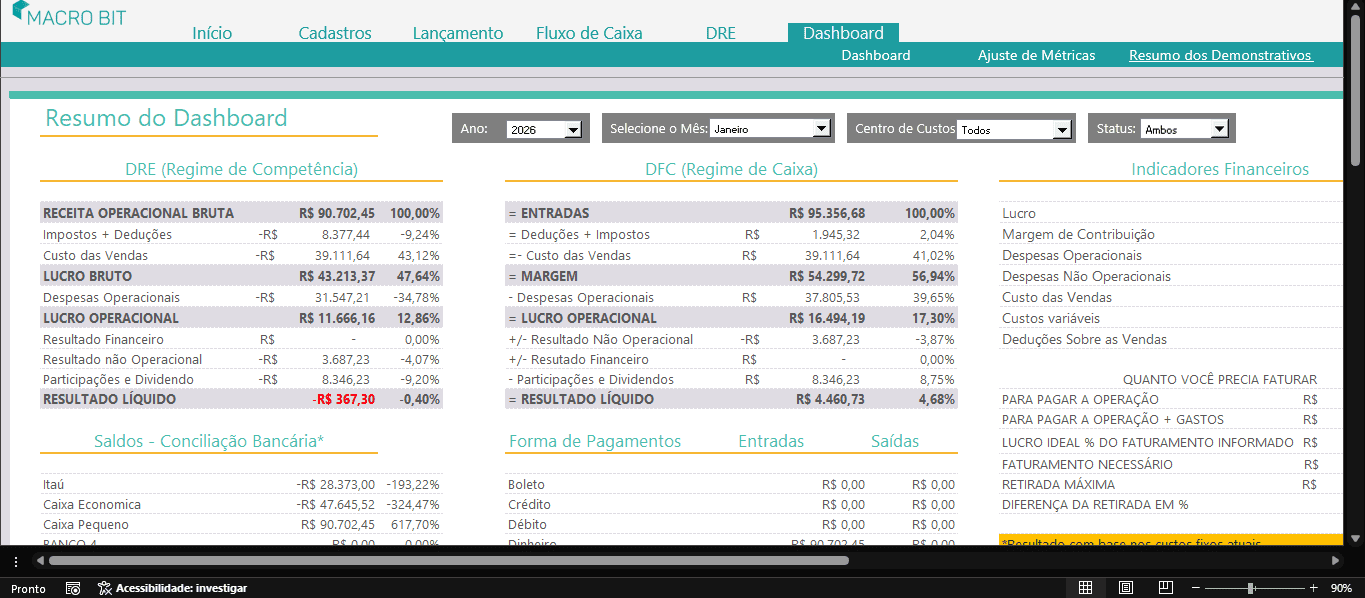The height and width of the screenshot is (598, 1365).
Task: Switch to Normal view icon
Action: tap(1085, 588)
